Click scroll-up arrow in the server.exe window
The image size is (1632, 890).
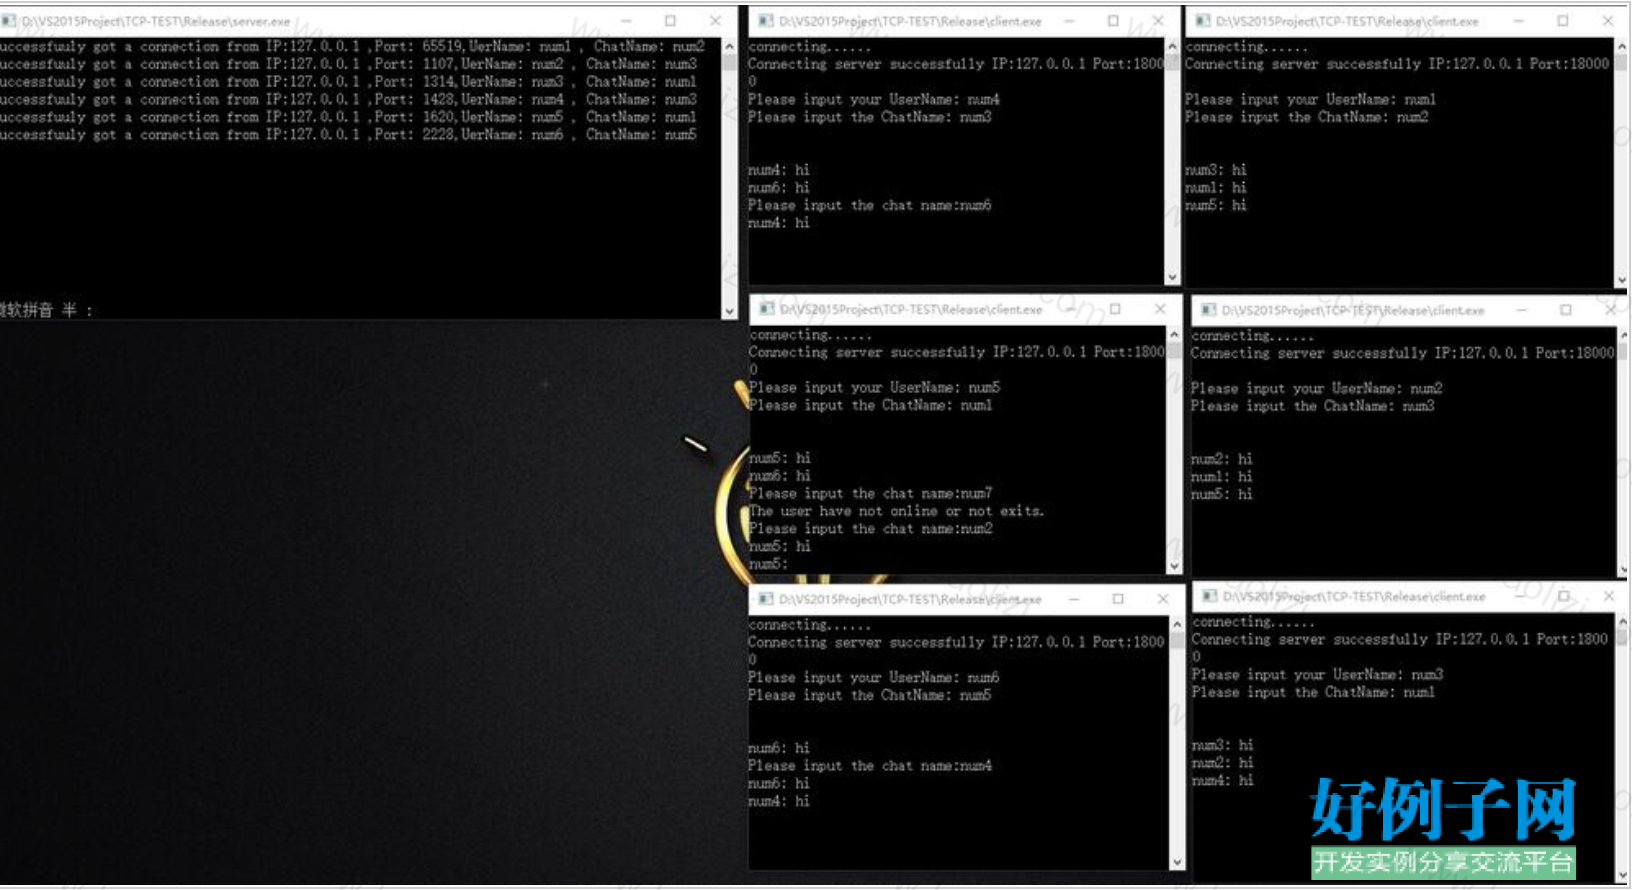[729, 47]
